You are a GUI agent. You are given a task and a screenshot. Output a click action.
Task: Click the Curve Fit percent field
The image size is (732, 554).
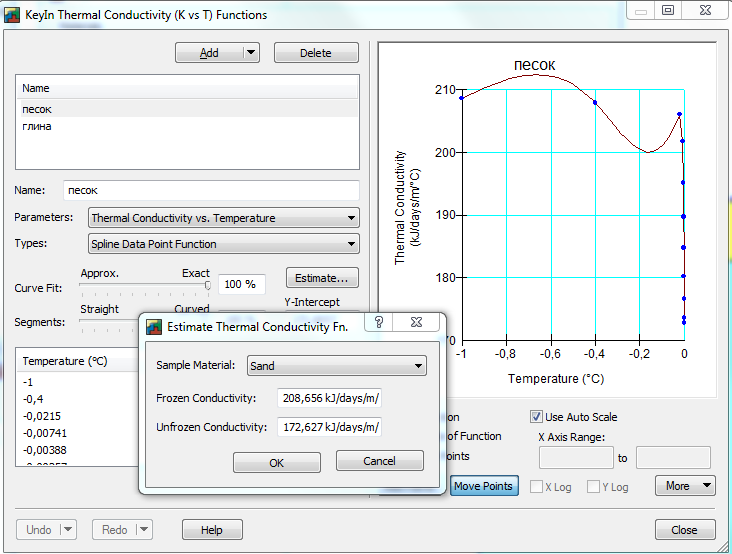pyautogui.click(x=241, y=284)
